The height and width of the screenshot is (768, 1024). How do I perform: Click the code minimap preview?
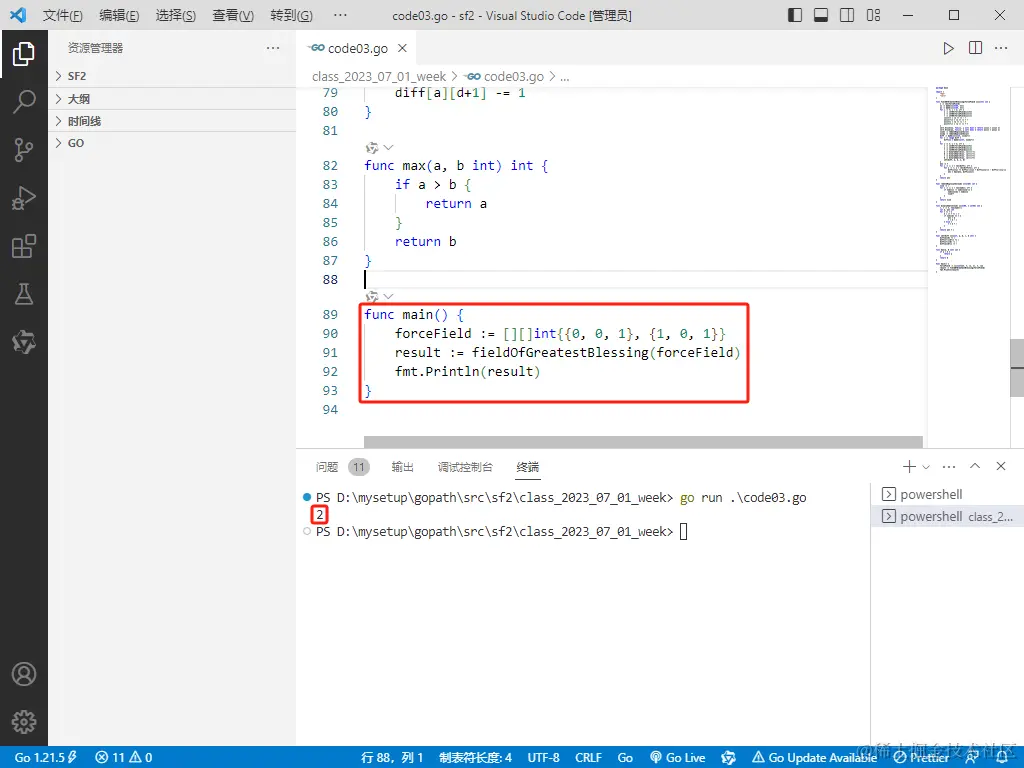click(x=969, y=180)
